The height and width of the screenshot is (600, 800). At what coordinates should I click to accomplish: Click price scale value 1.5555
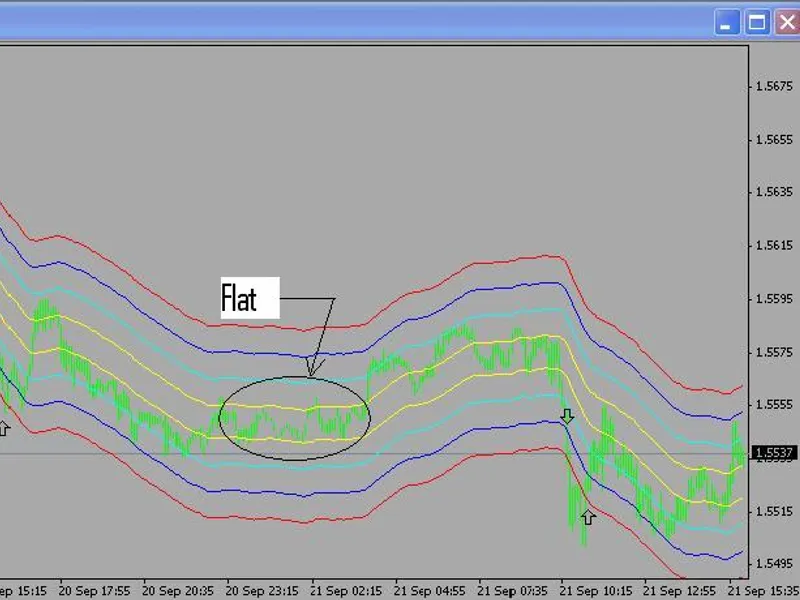(774, 405)
